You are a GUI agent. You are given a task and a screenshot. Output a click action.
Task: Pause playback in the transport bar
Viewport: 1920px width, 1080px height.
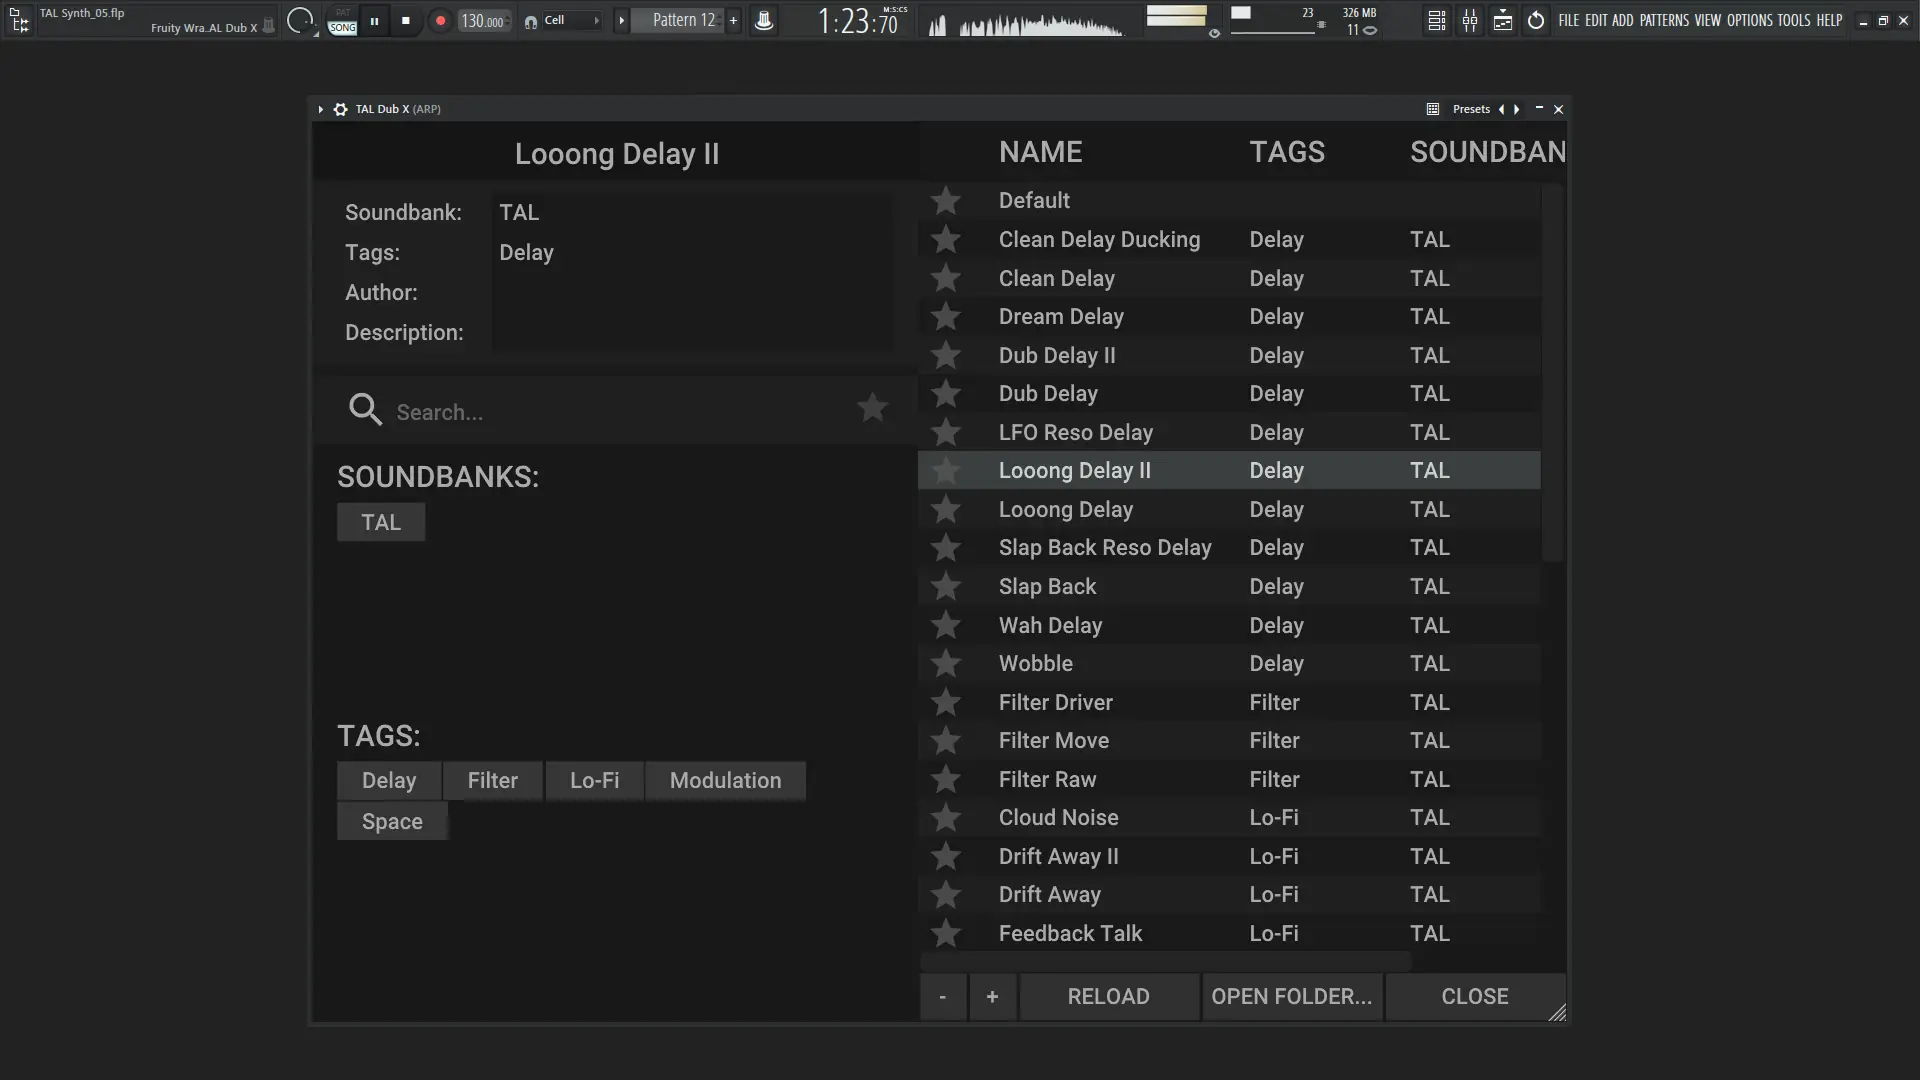tap(374, 21)
